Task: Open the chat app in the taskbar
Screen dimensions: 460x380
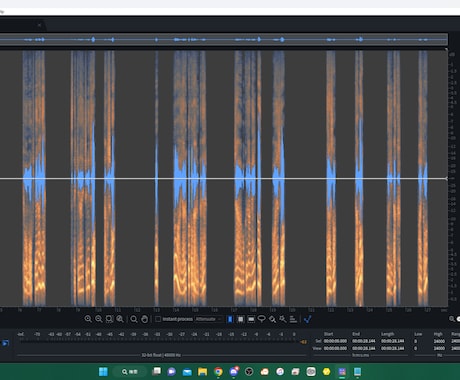Action: click(x=171, y=371)
